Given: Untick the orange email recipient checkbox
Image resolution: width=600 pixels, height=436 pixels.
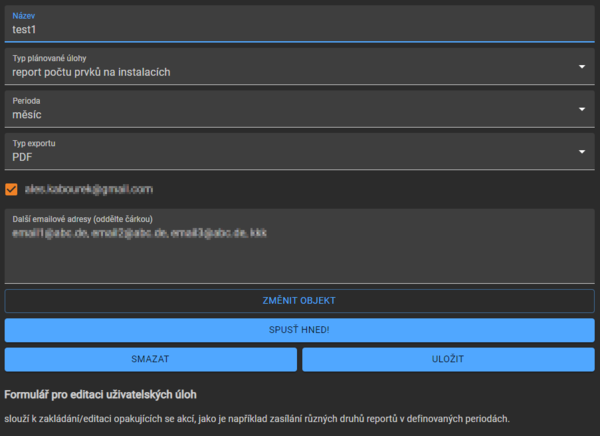Looking at the screenshot, I should [11, 189].
